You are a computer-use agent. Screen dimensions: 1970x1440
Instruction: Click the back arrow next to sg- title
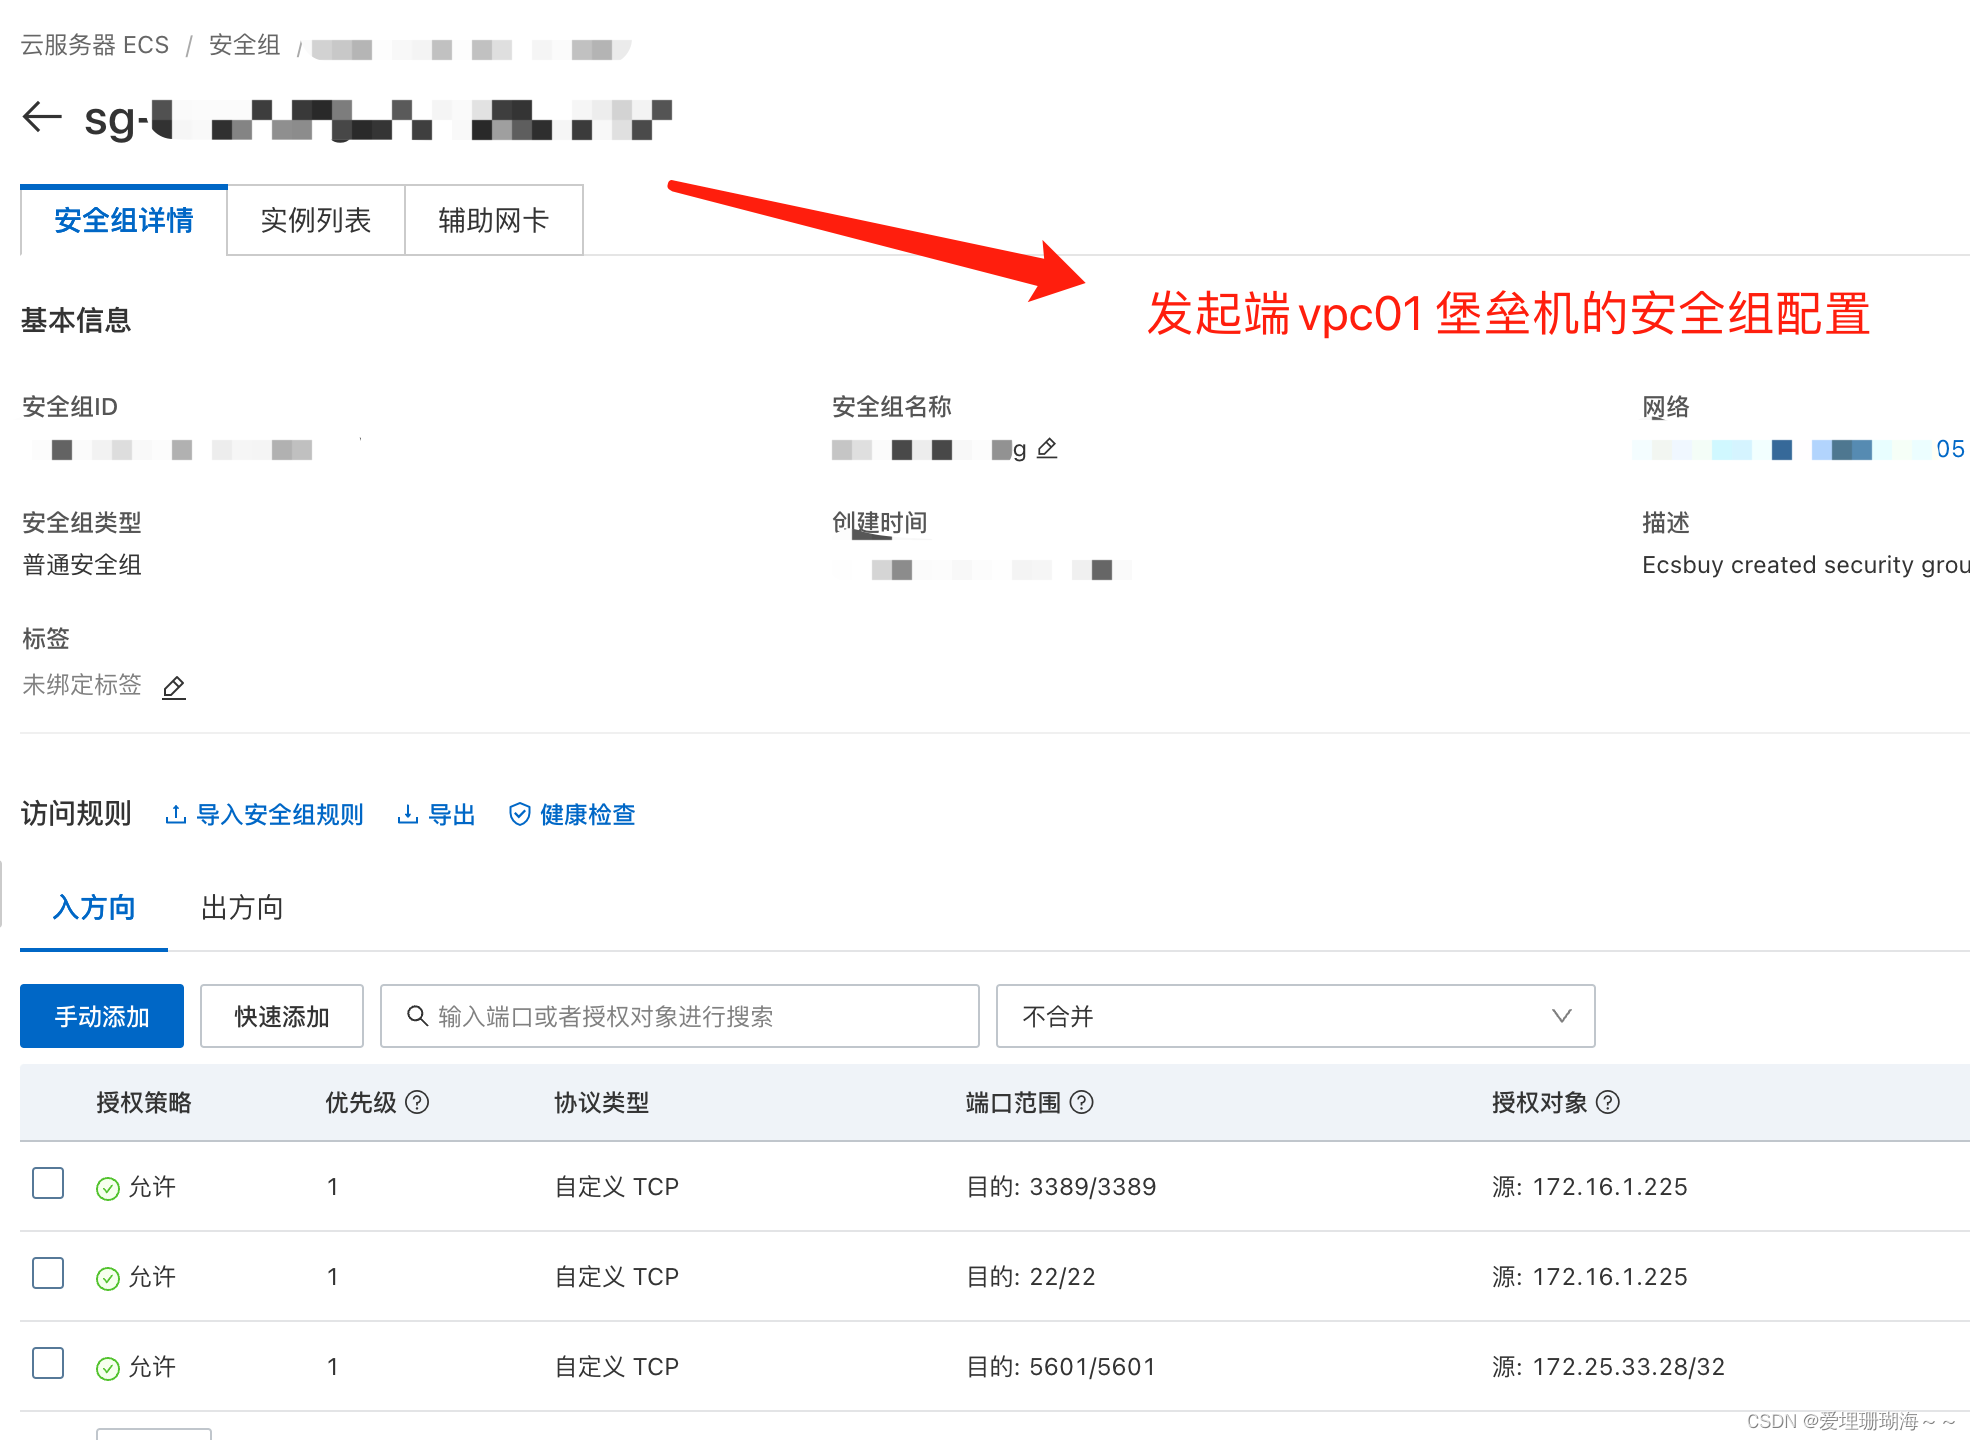pos(42,117)
